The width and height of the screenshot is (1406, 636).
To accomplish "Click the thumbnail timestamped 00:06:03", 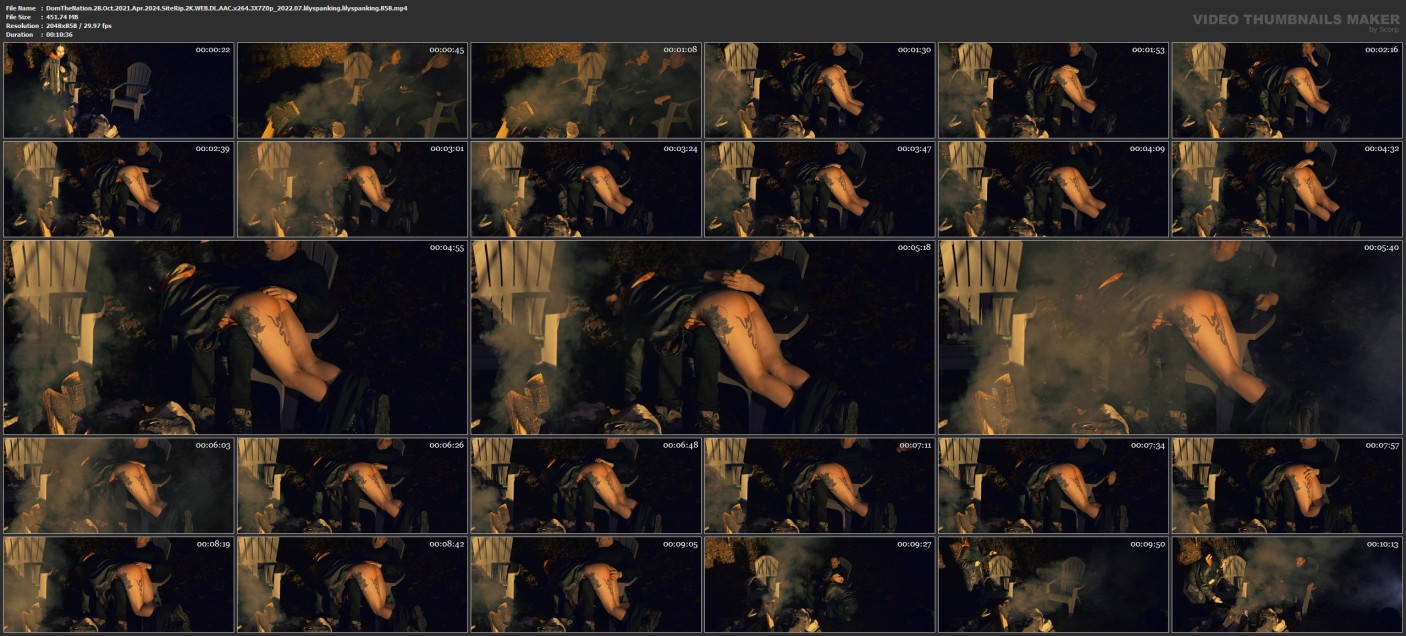I will pos(119,485).
